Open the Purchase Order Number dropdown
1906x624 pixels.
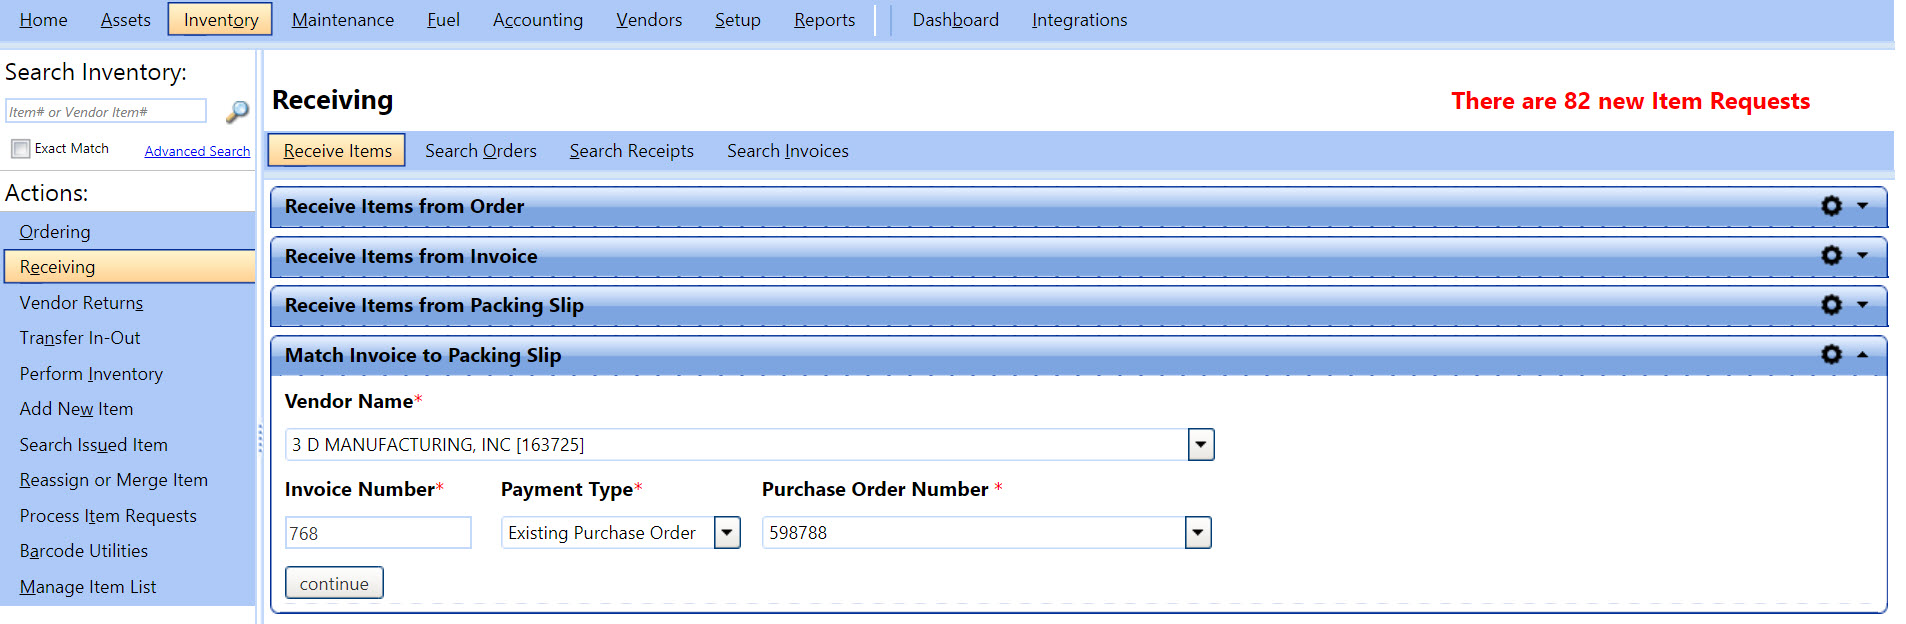[x=1197, y=533]
